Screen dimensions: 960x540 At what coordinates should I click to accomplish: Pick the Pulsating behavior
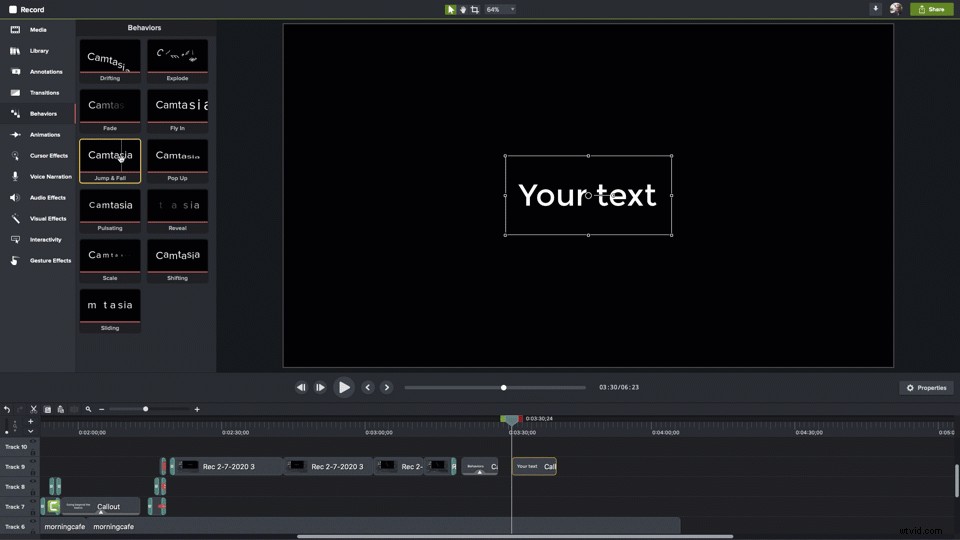110,211
